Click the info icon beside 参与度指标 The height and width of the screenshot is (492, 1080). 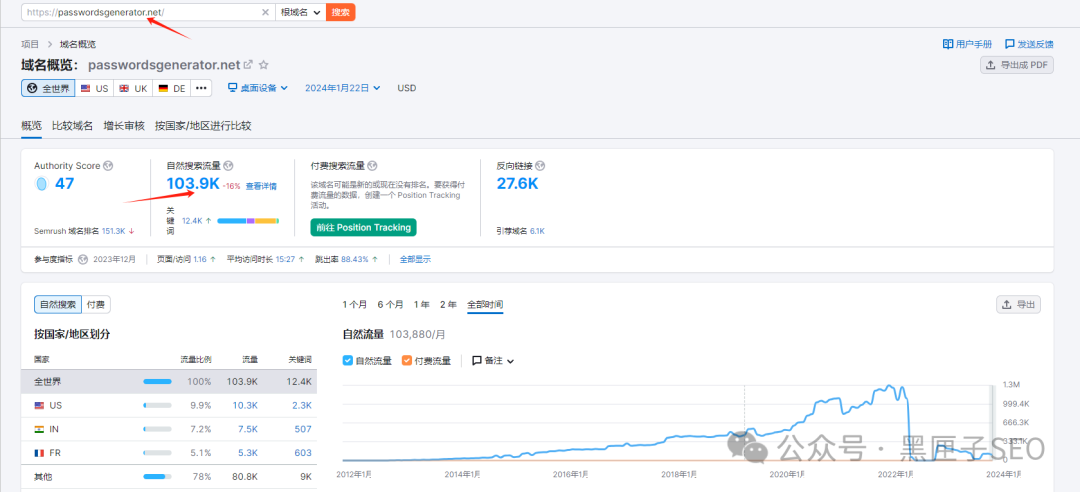click(x=83, y=260)
